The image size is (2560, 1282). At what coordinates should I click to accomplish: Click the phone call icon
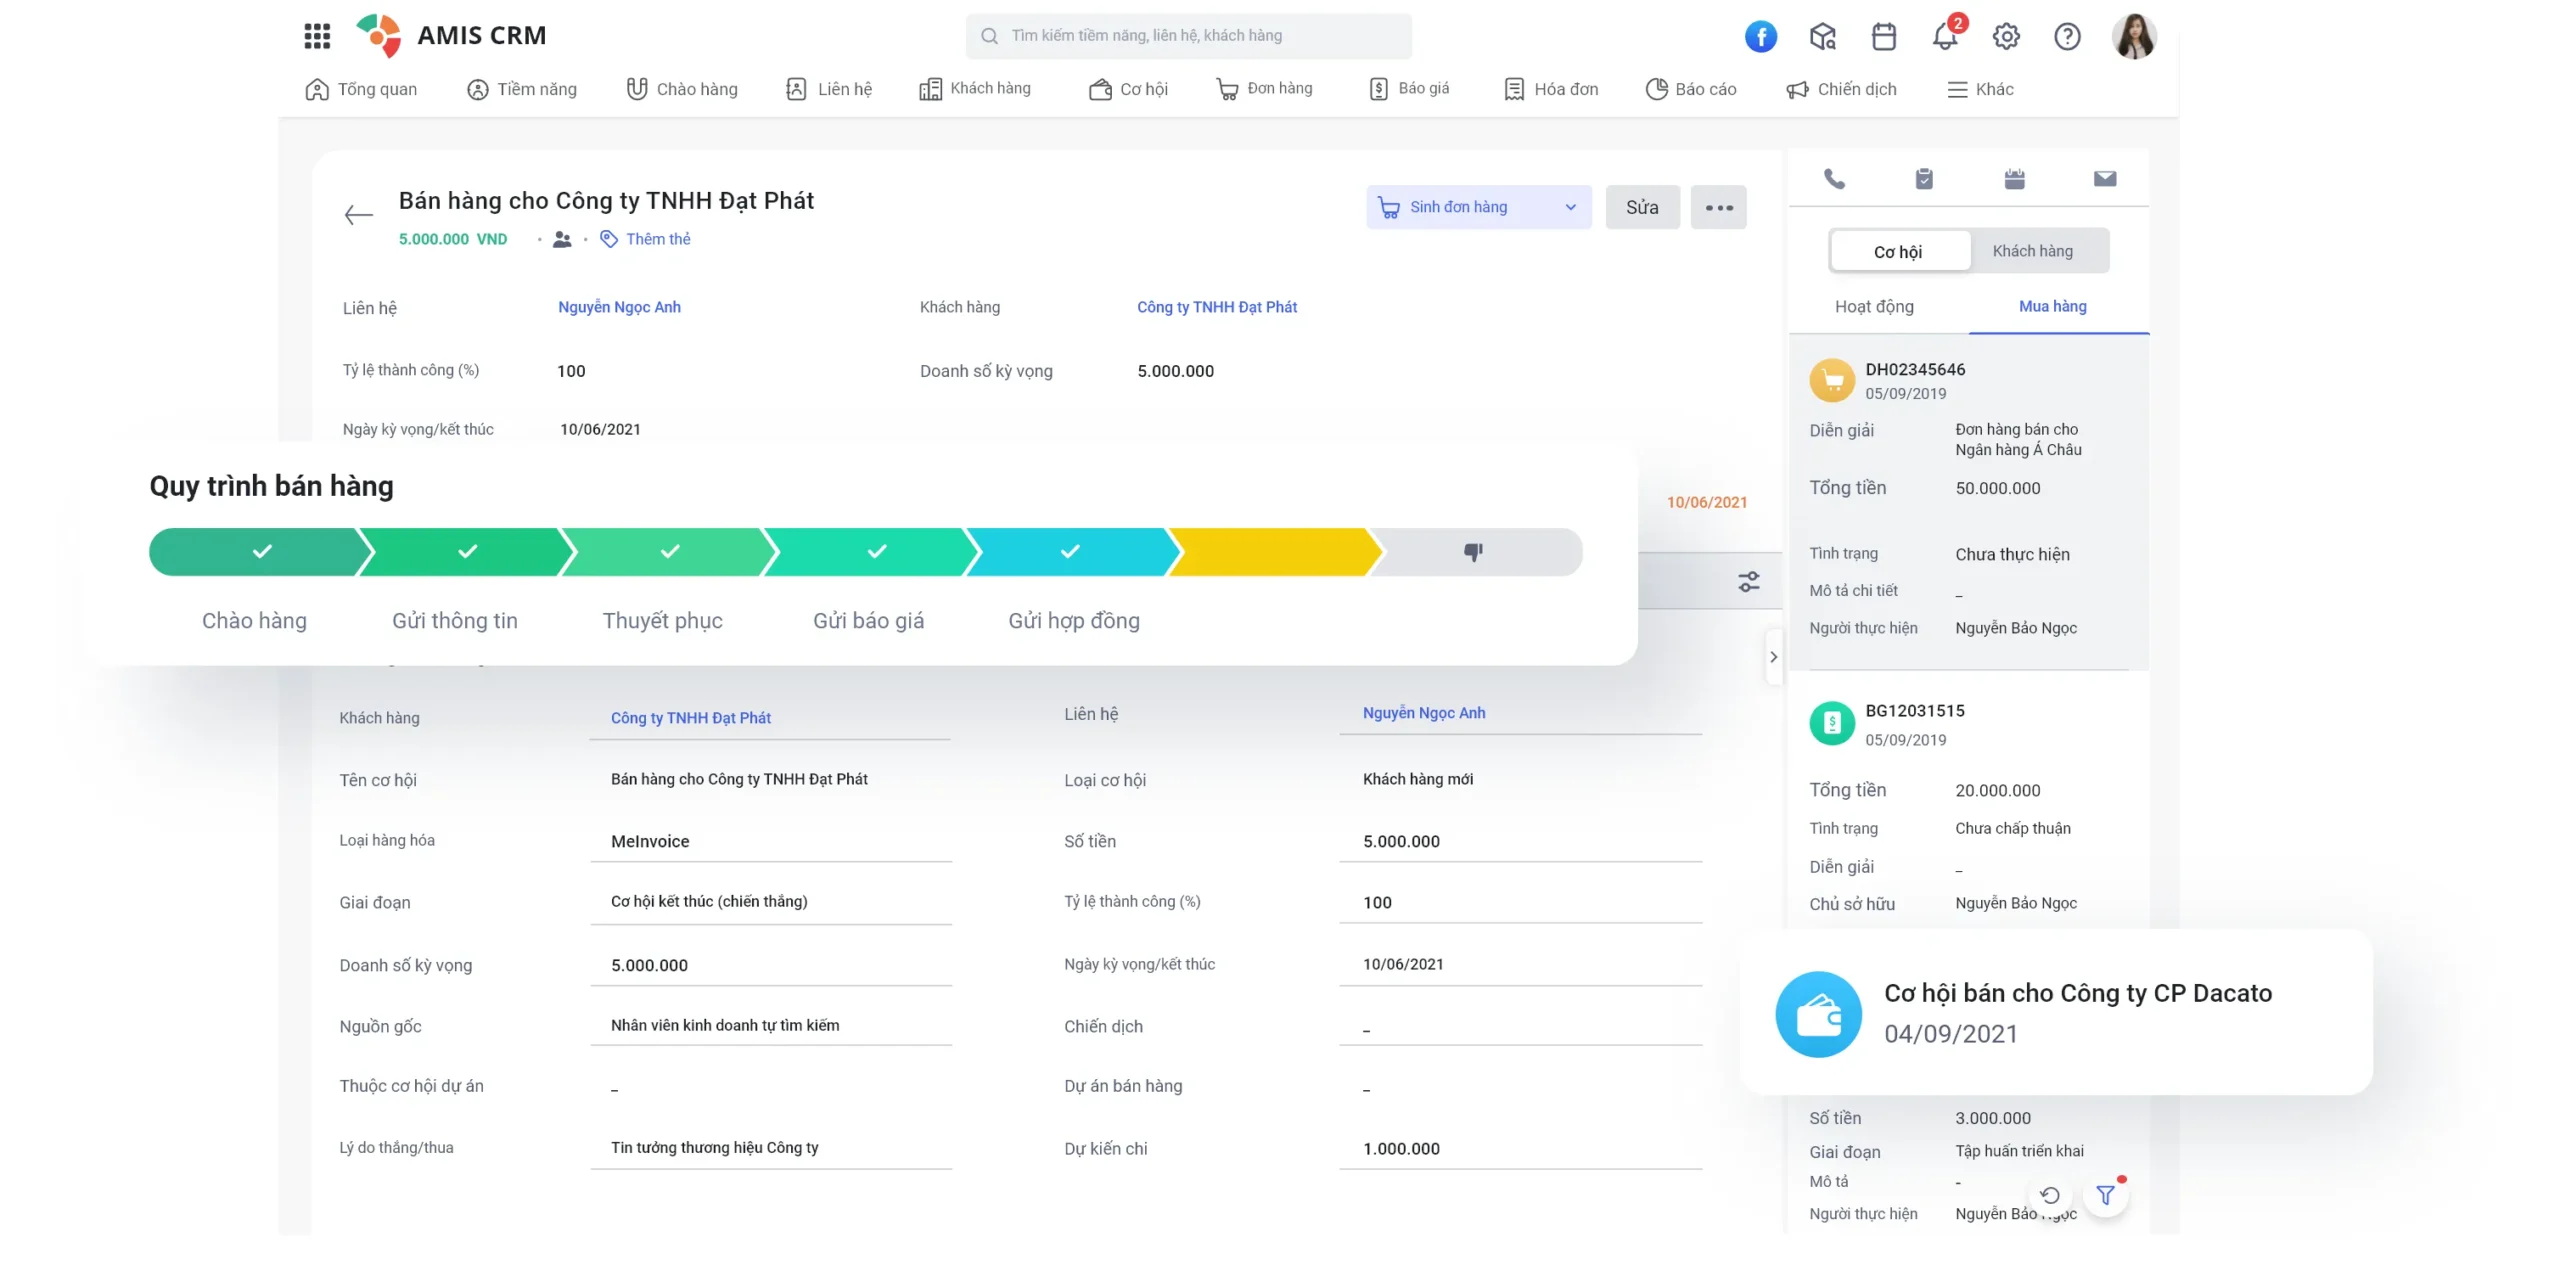pyautogui.click(x=1834, y=179)
